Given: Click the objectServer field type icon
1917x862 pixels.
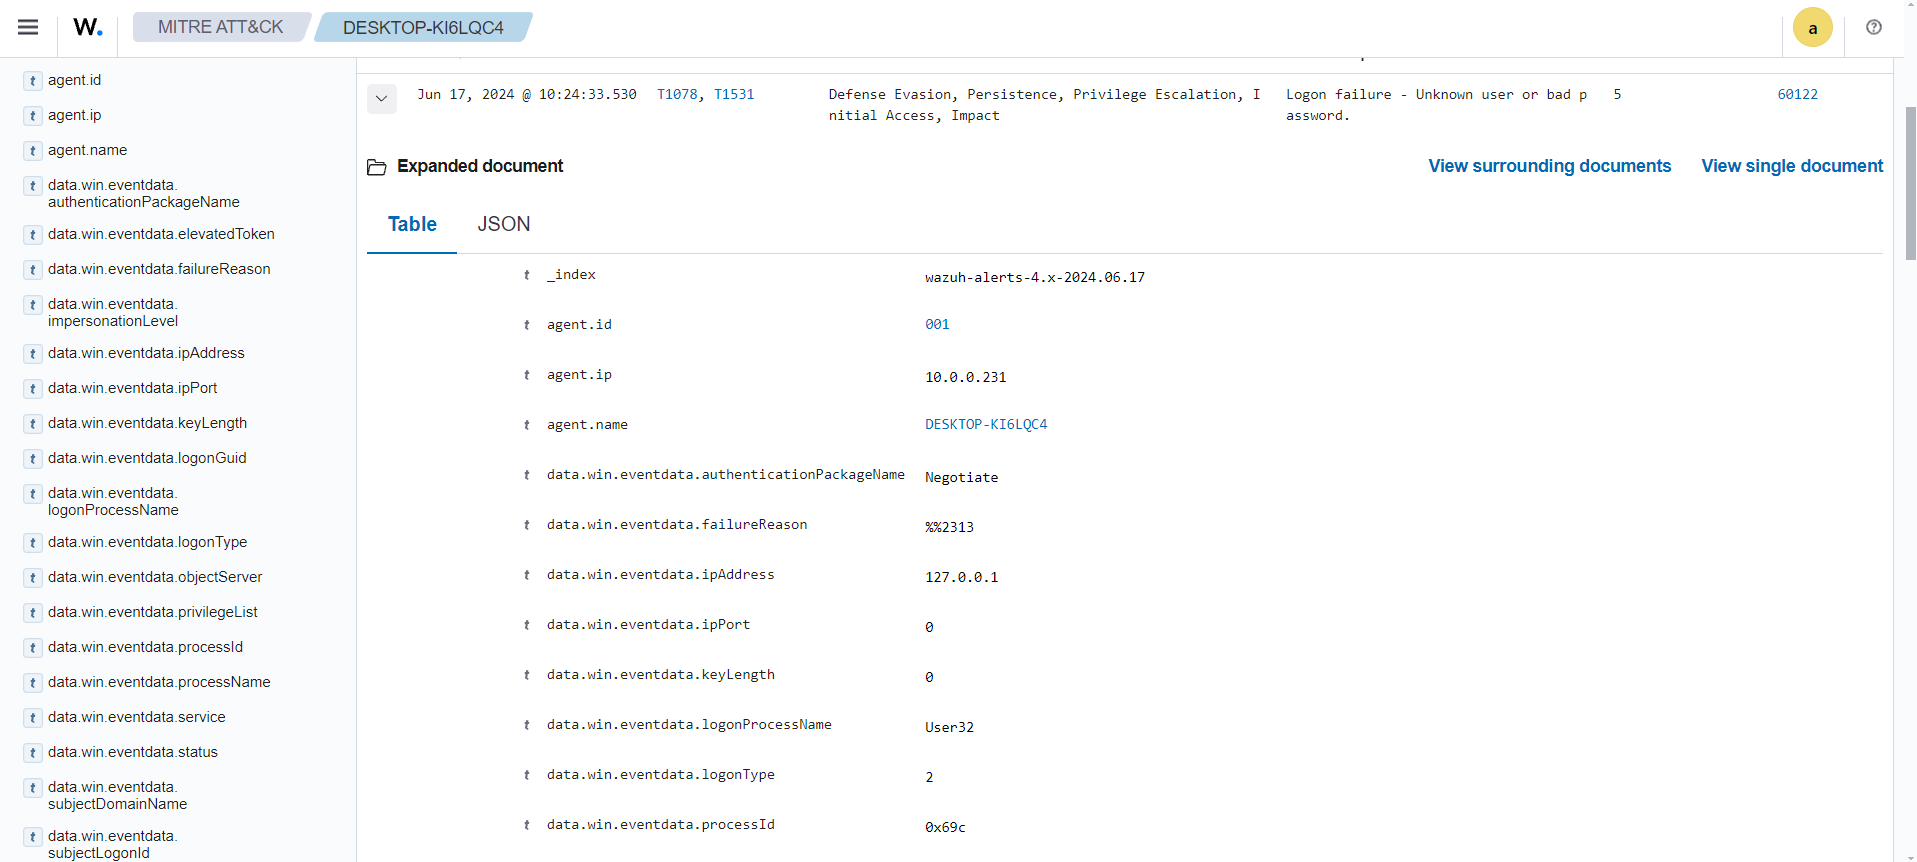Looking at the screenshot, I should [33, 578].
